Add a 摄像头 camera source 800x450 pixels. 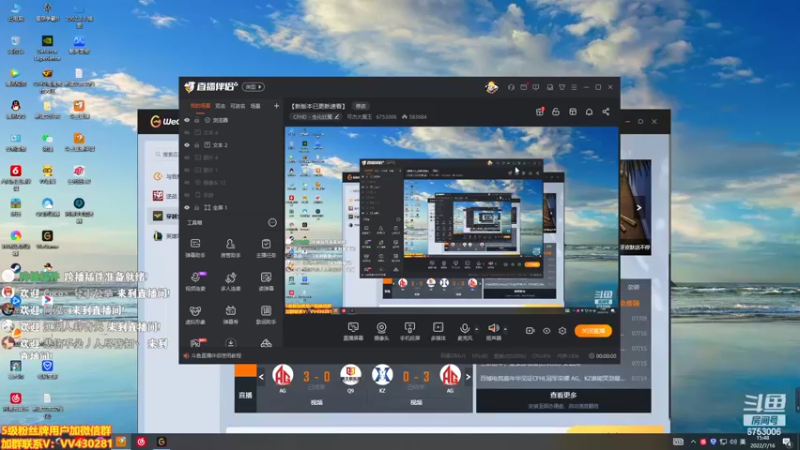pos(381,331)
